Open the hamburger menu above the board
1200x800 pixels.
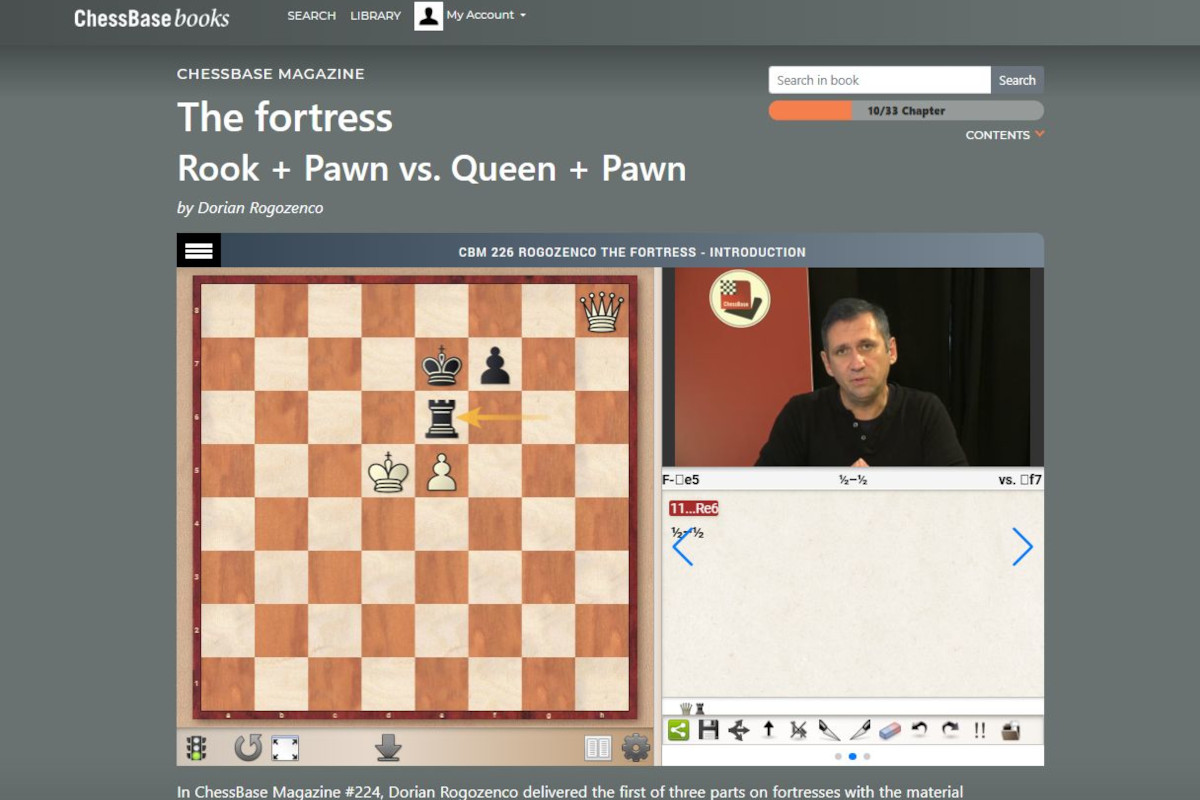(199, 250)
